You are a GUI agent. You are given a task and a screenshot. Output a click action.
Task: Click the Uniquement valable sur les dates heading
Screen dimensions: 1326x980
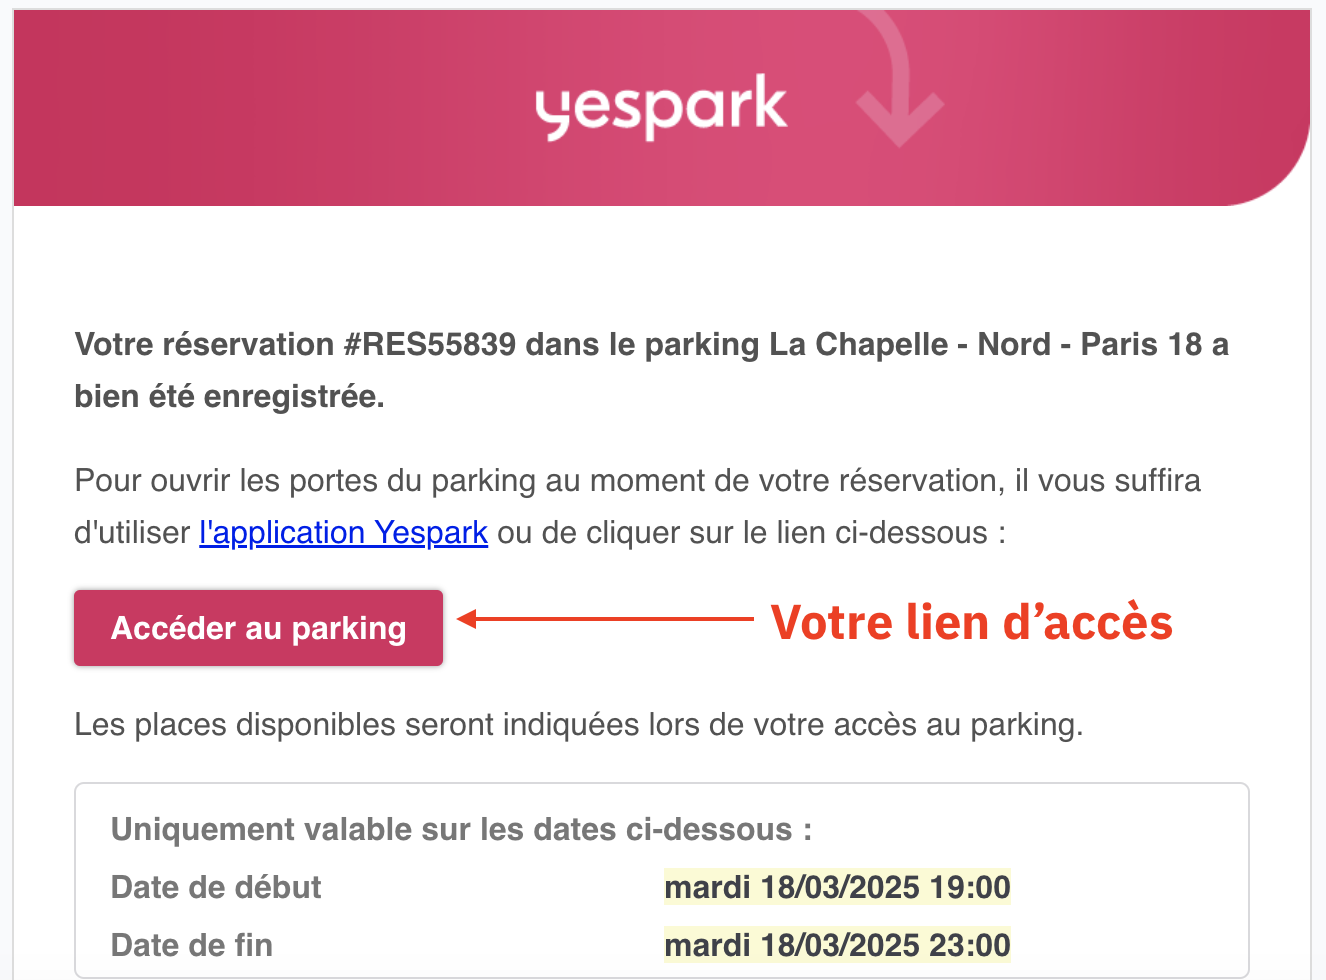tap(461, 829)
